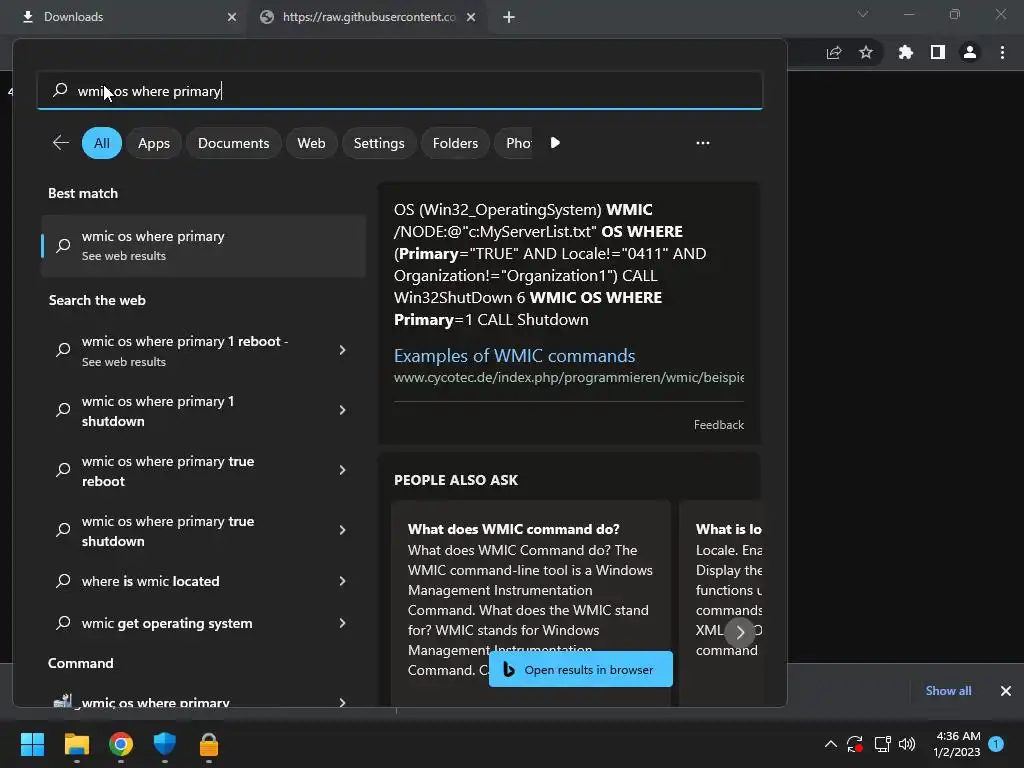The width and height of the screenshot is (1024, 768).
Task: Select 'where is wmic located' search suggestion
Action: click(150, 581)
